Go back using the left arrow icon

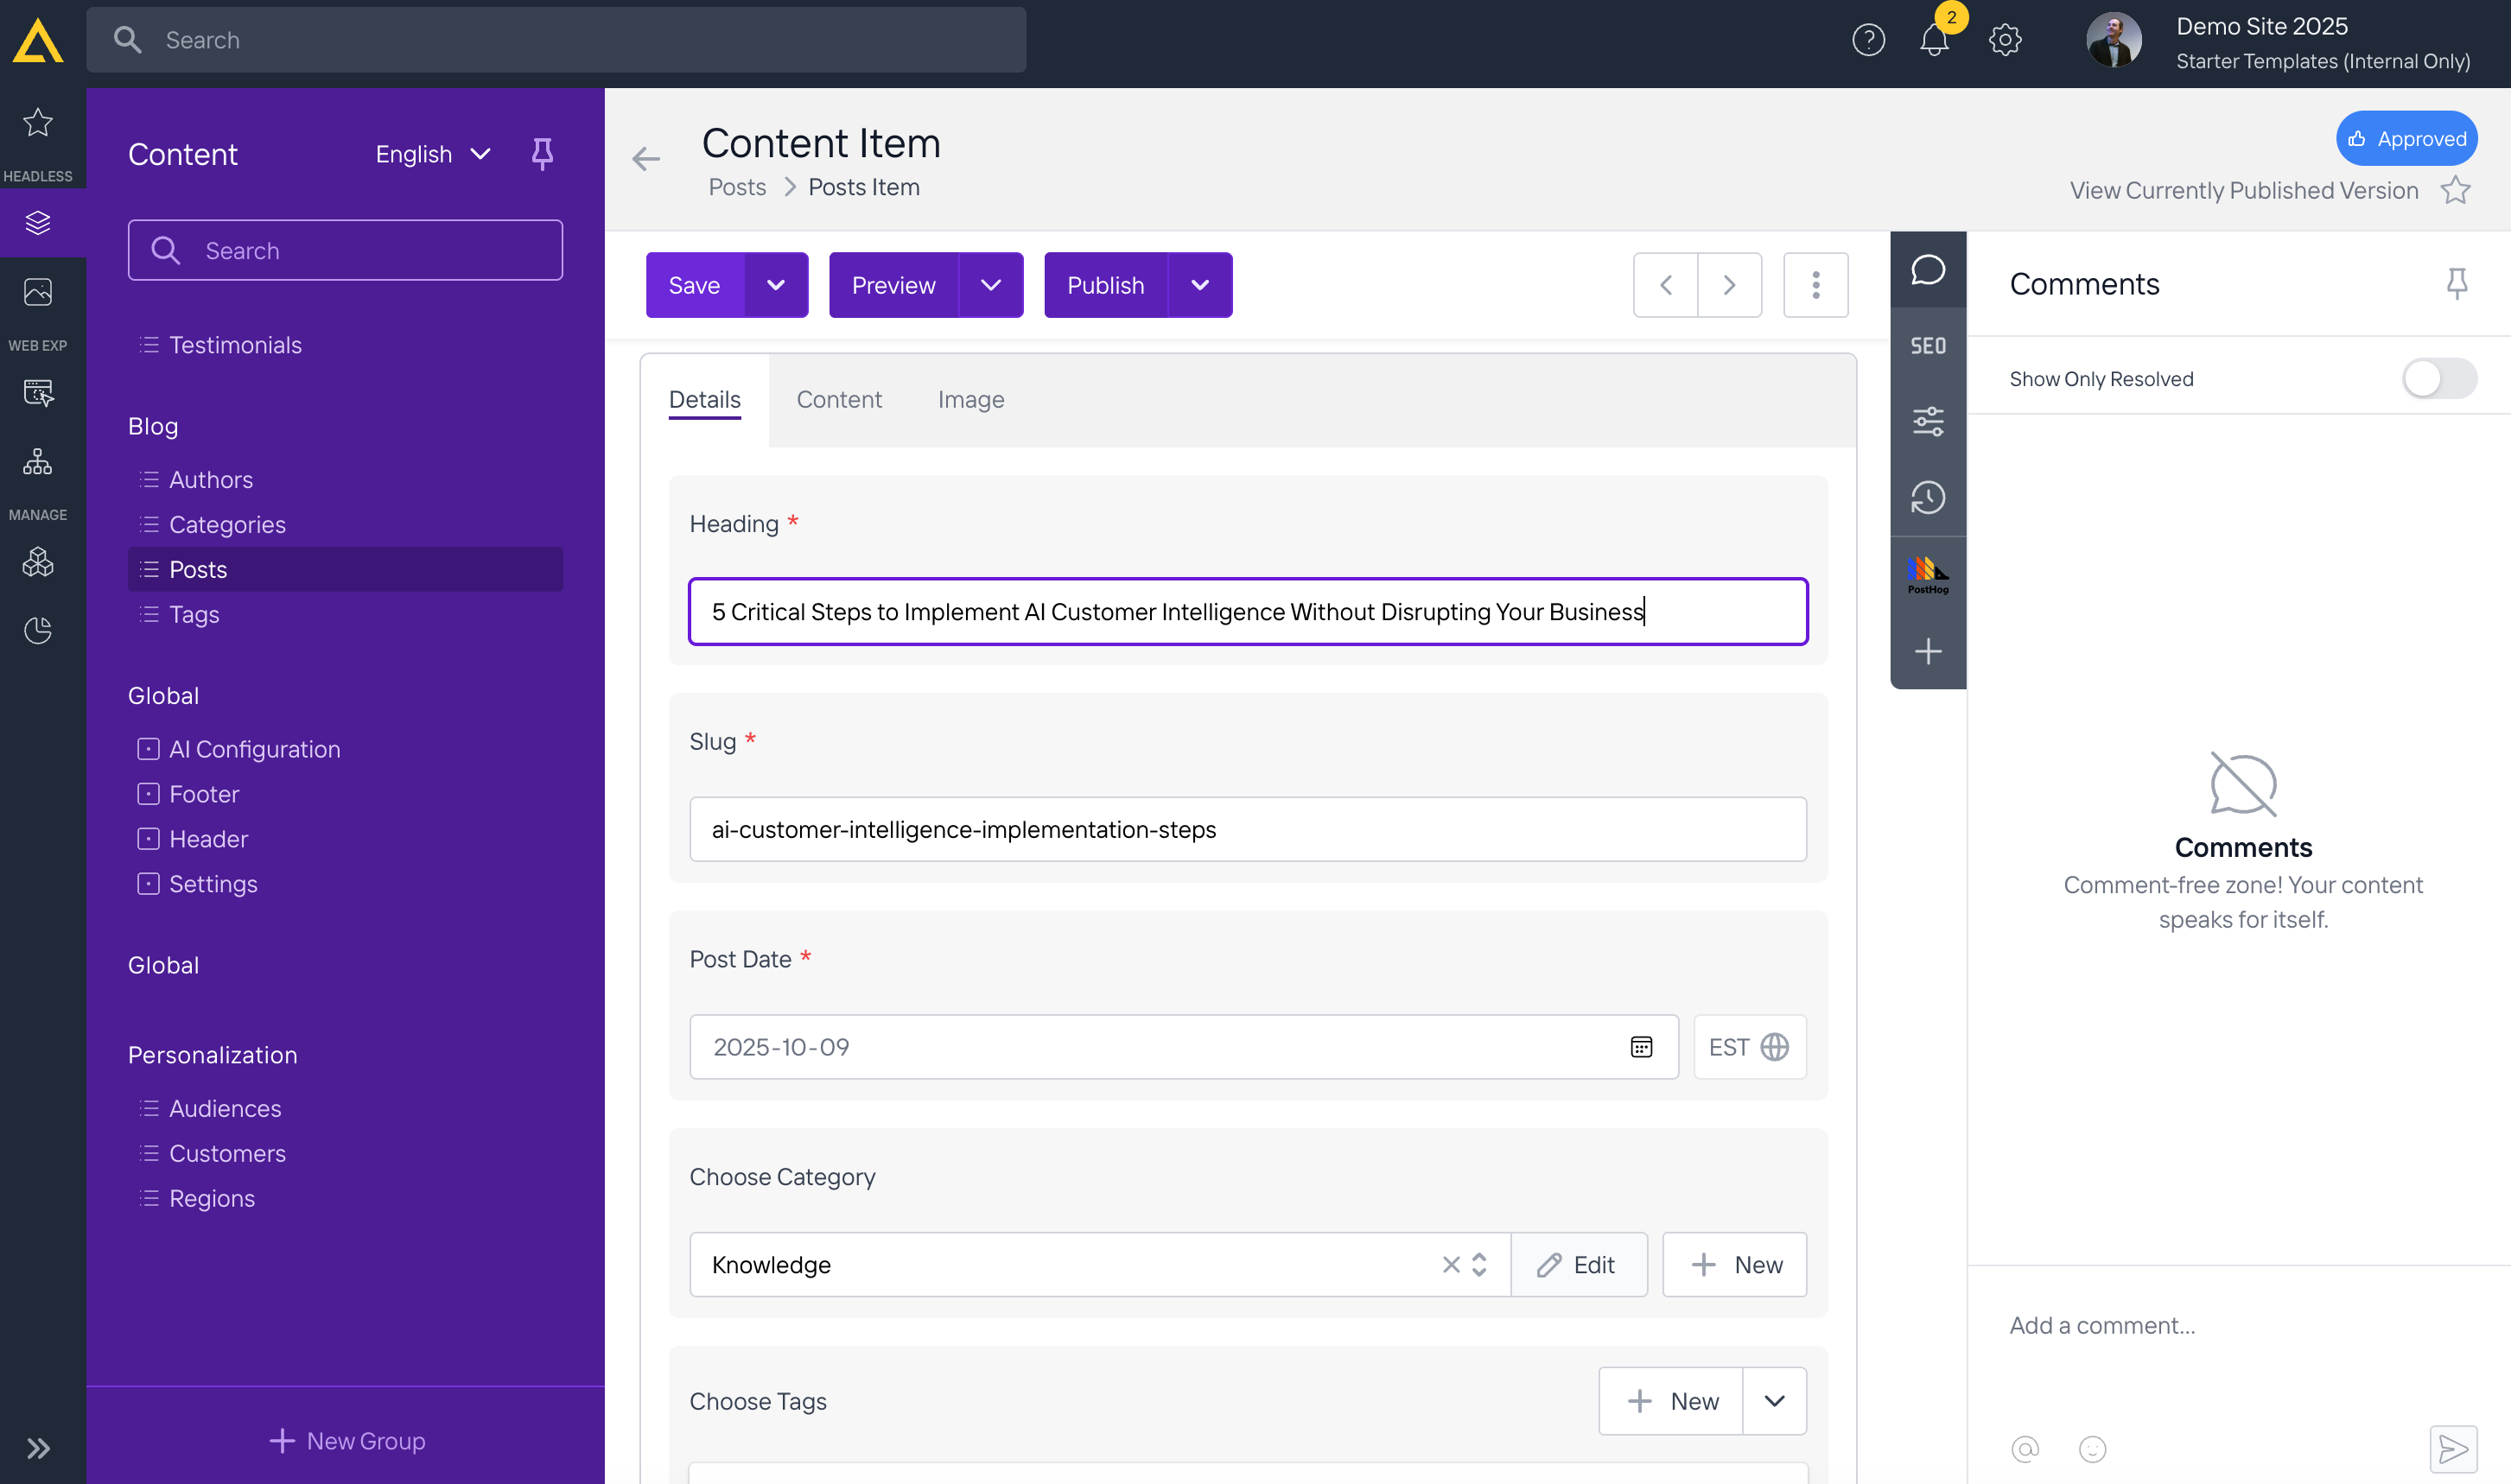pos(646,159)
